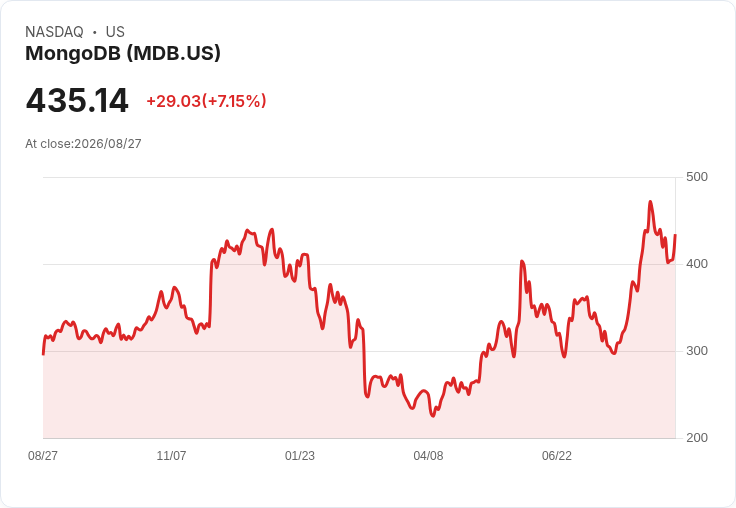Click the sharp spike peak just above the 400 line in June
Image resolution: width=736 pixels, height=508 pixels.
[522, 261]
